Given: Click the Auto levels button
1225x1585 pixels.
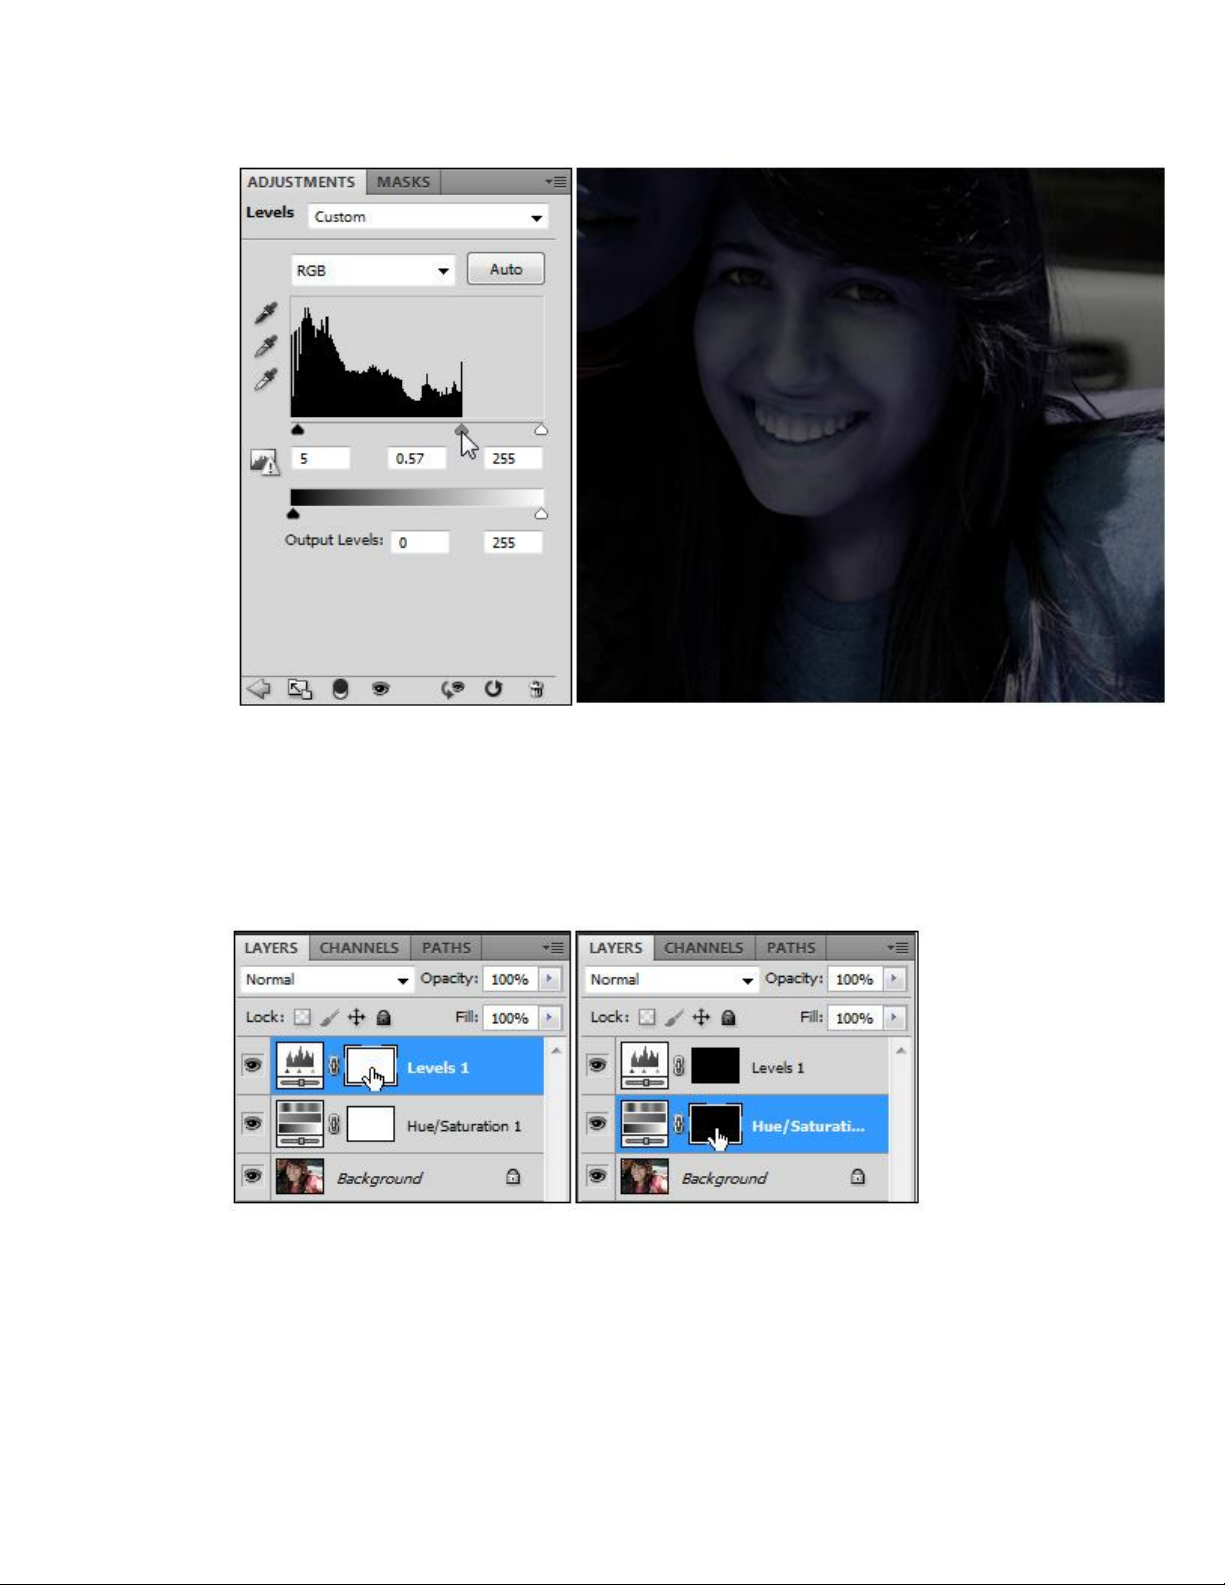Looking at the screenshot, I should (x=506, y=269).
